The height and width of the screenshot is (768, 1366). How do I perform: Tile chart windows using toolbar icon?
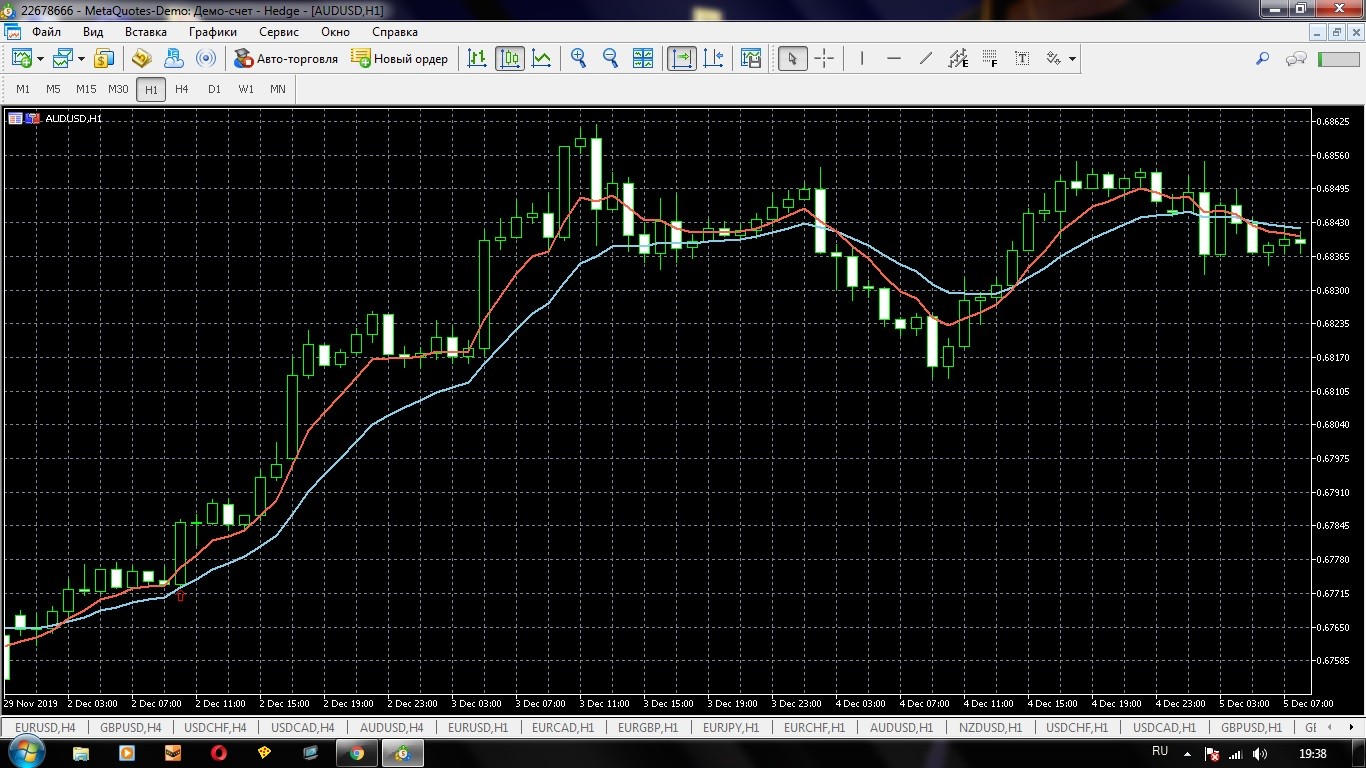click(x=643, y=59)
